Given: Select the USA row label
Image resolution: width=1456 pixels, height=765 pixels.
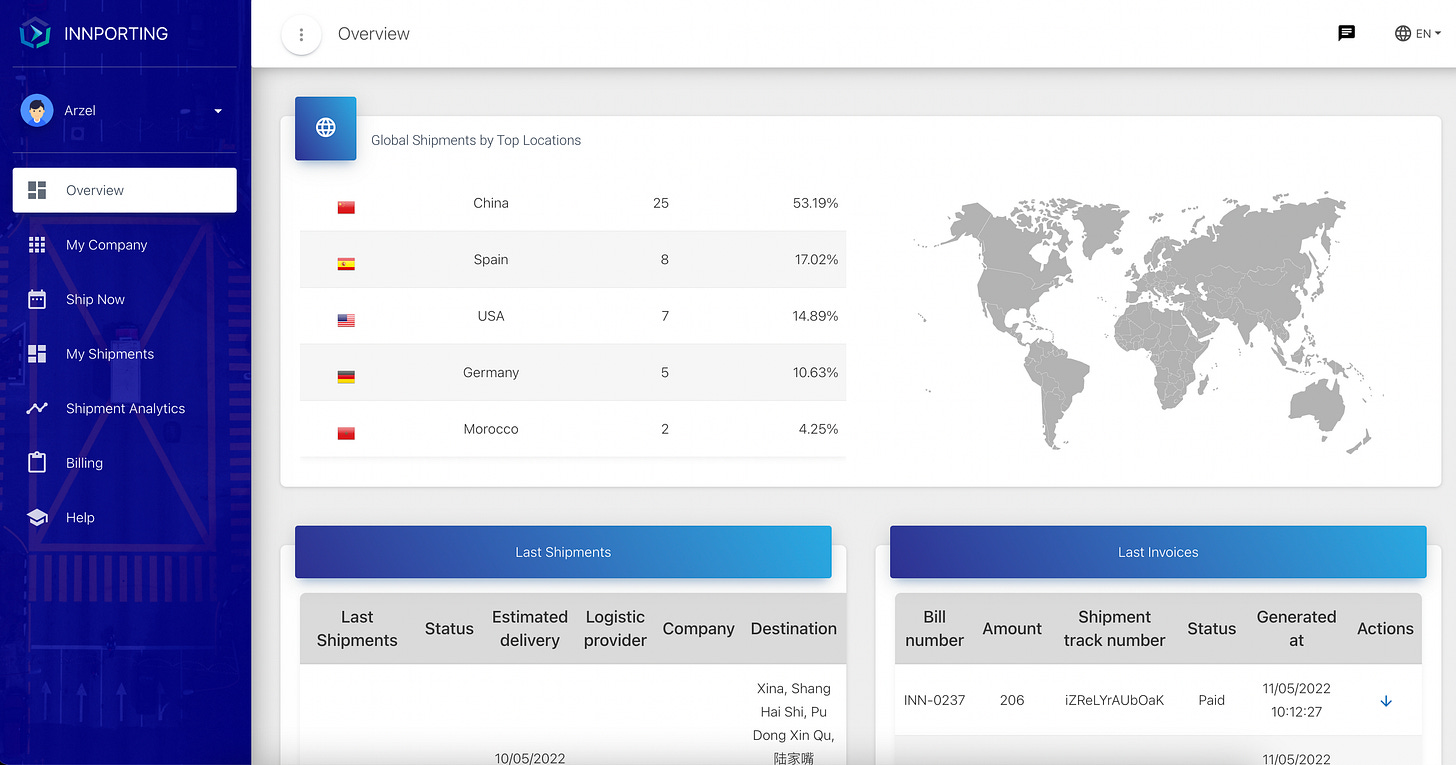Looking at the screenshot, I should tap(491, 316).
